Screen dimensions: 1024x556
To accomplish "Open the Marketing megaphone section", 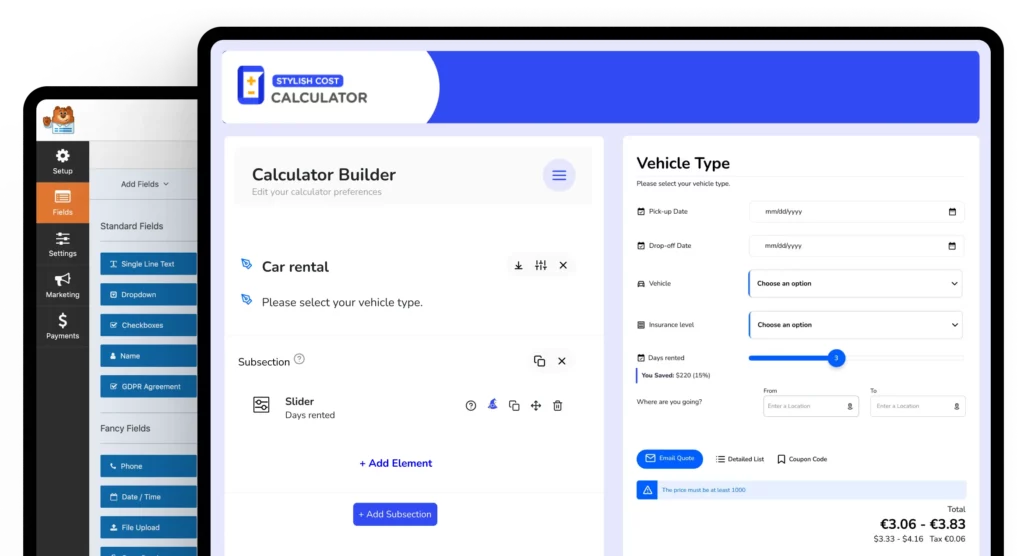I will 63,286.
